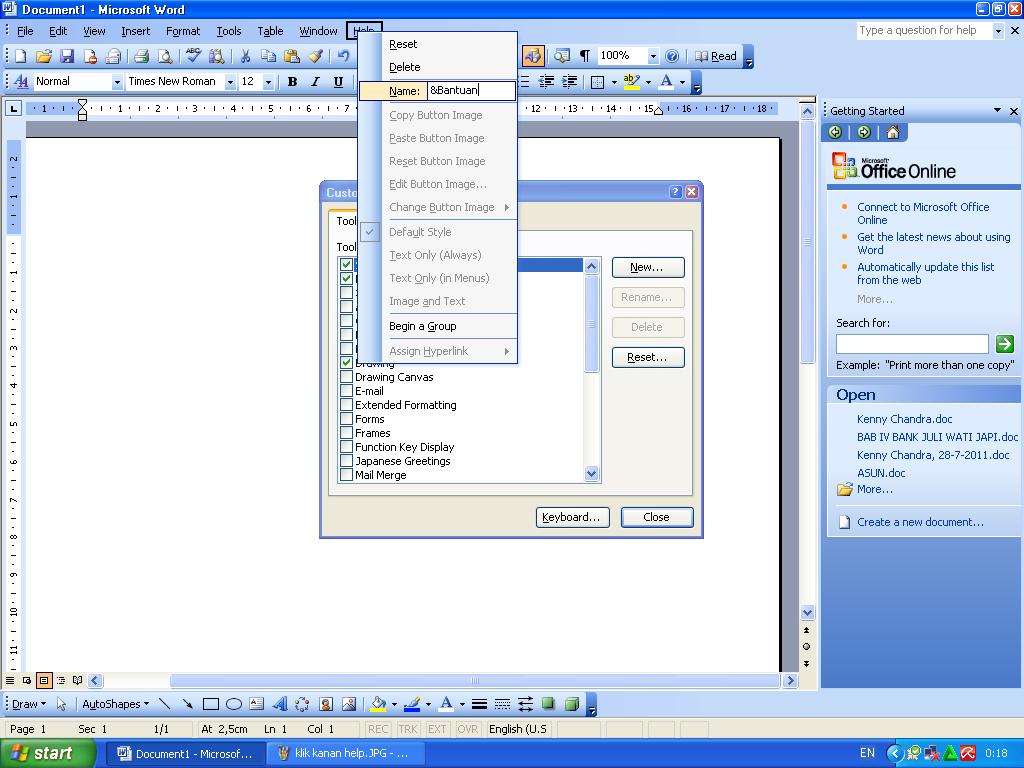
Task: Check the Frames toolbar checkbox
Action: point(347,432)
